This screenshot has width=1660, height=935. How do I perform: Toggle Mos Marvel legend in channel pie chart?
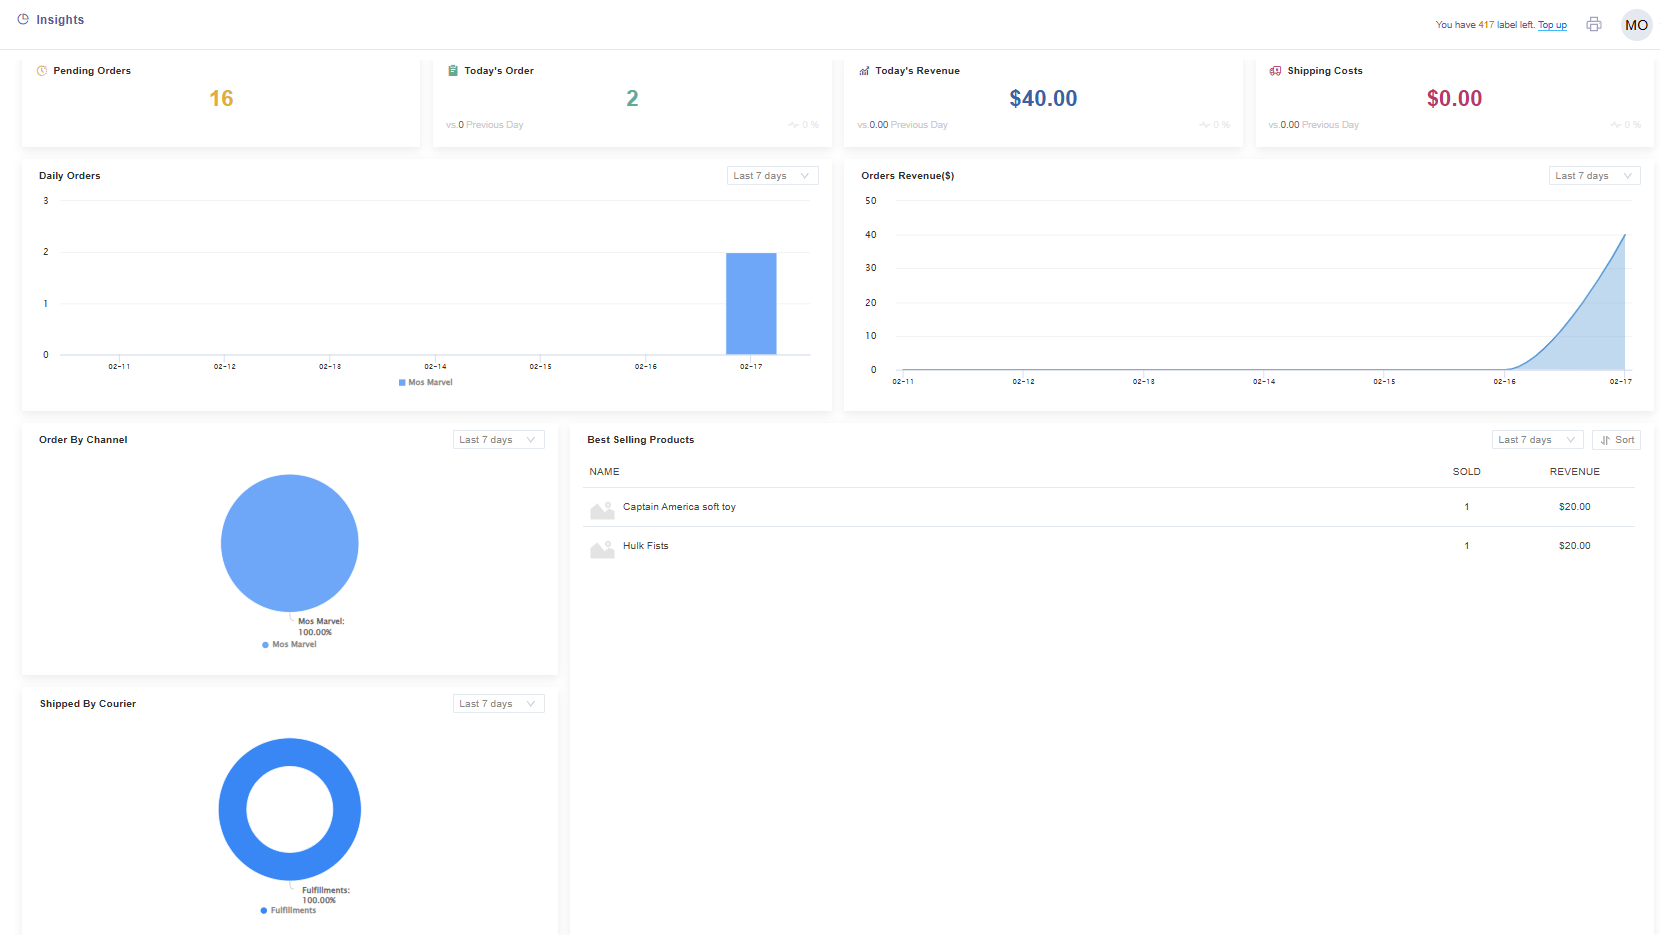(289, 645)
